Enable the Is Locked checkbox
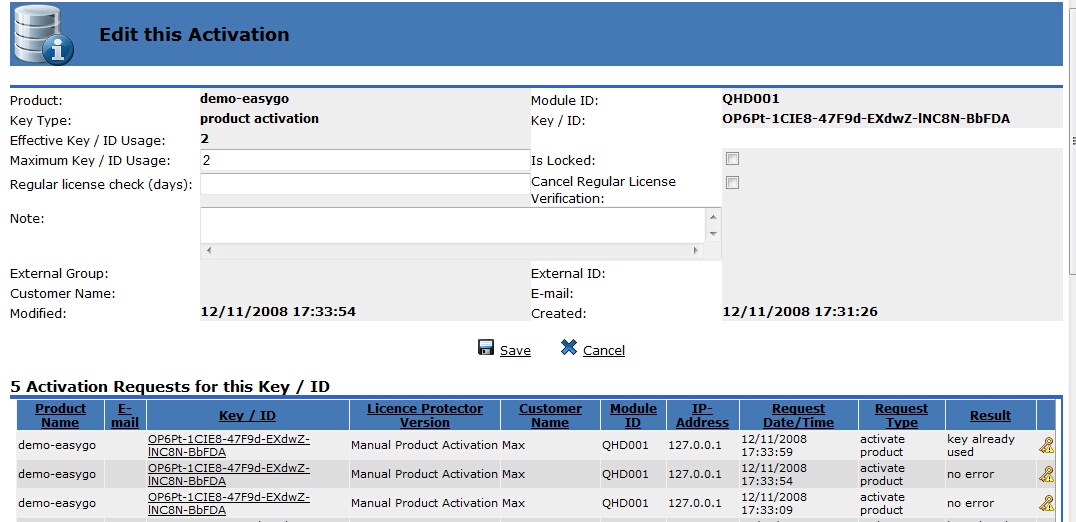Screen dimensions: 1076x522 pyautogui.click(x=732, y=159)
